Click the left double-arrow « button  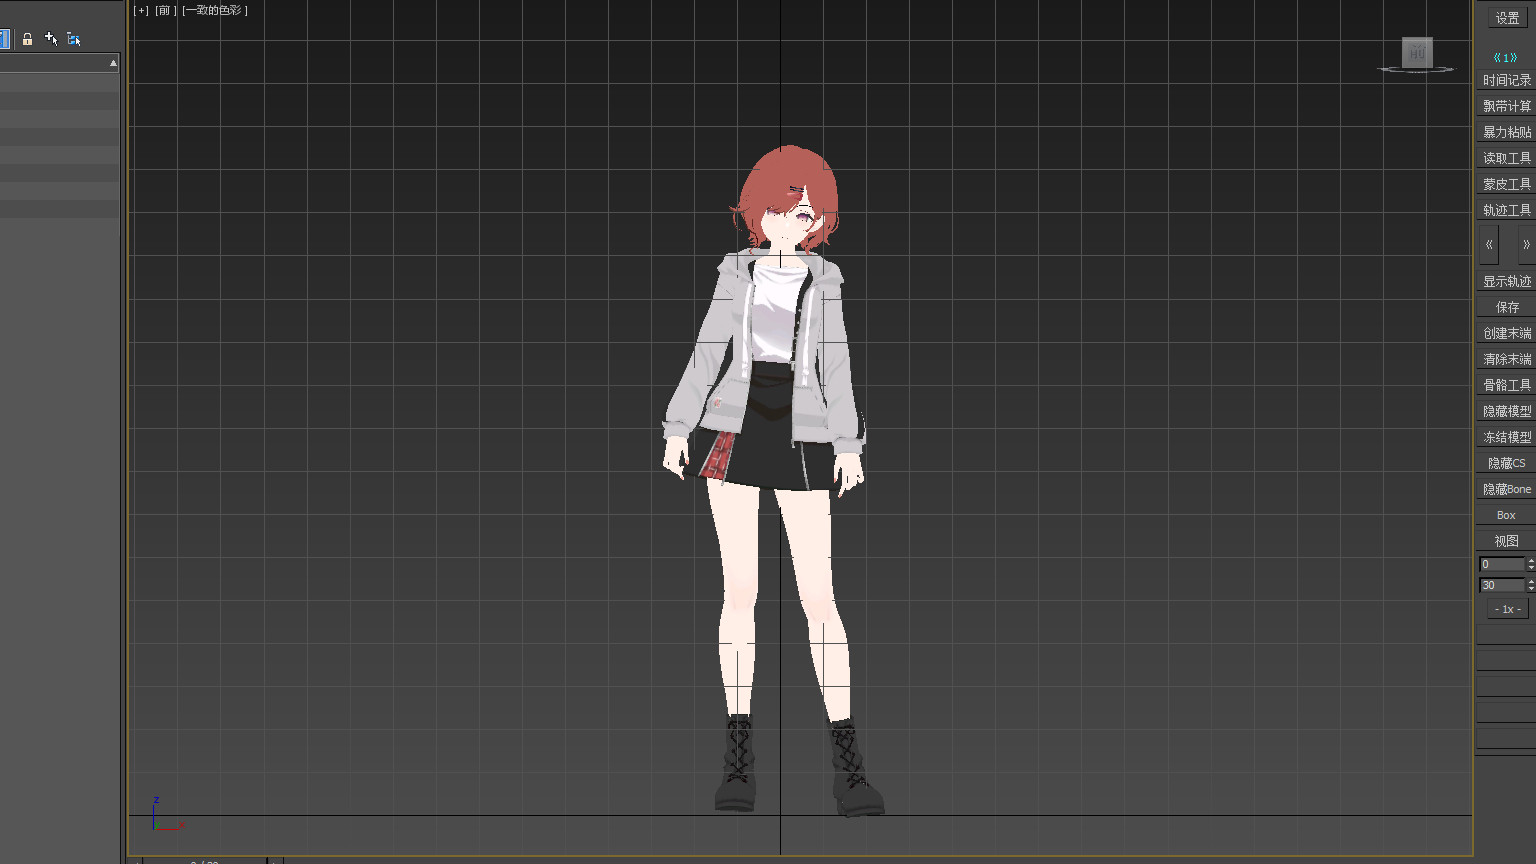coord(1489,244)
